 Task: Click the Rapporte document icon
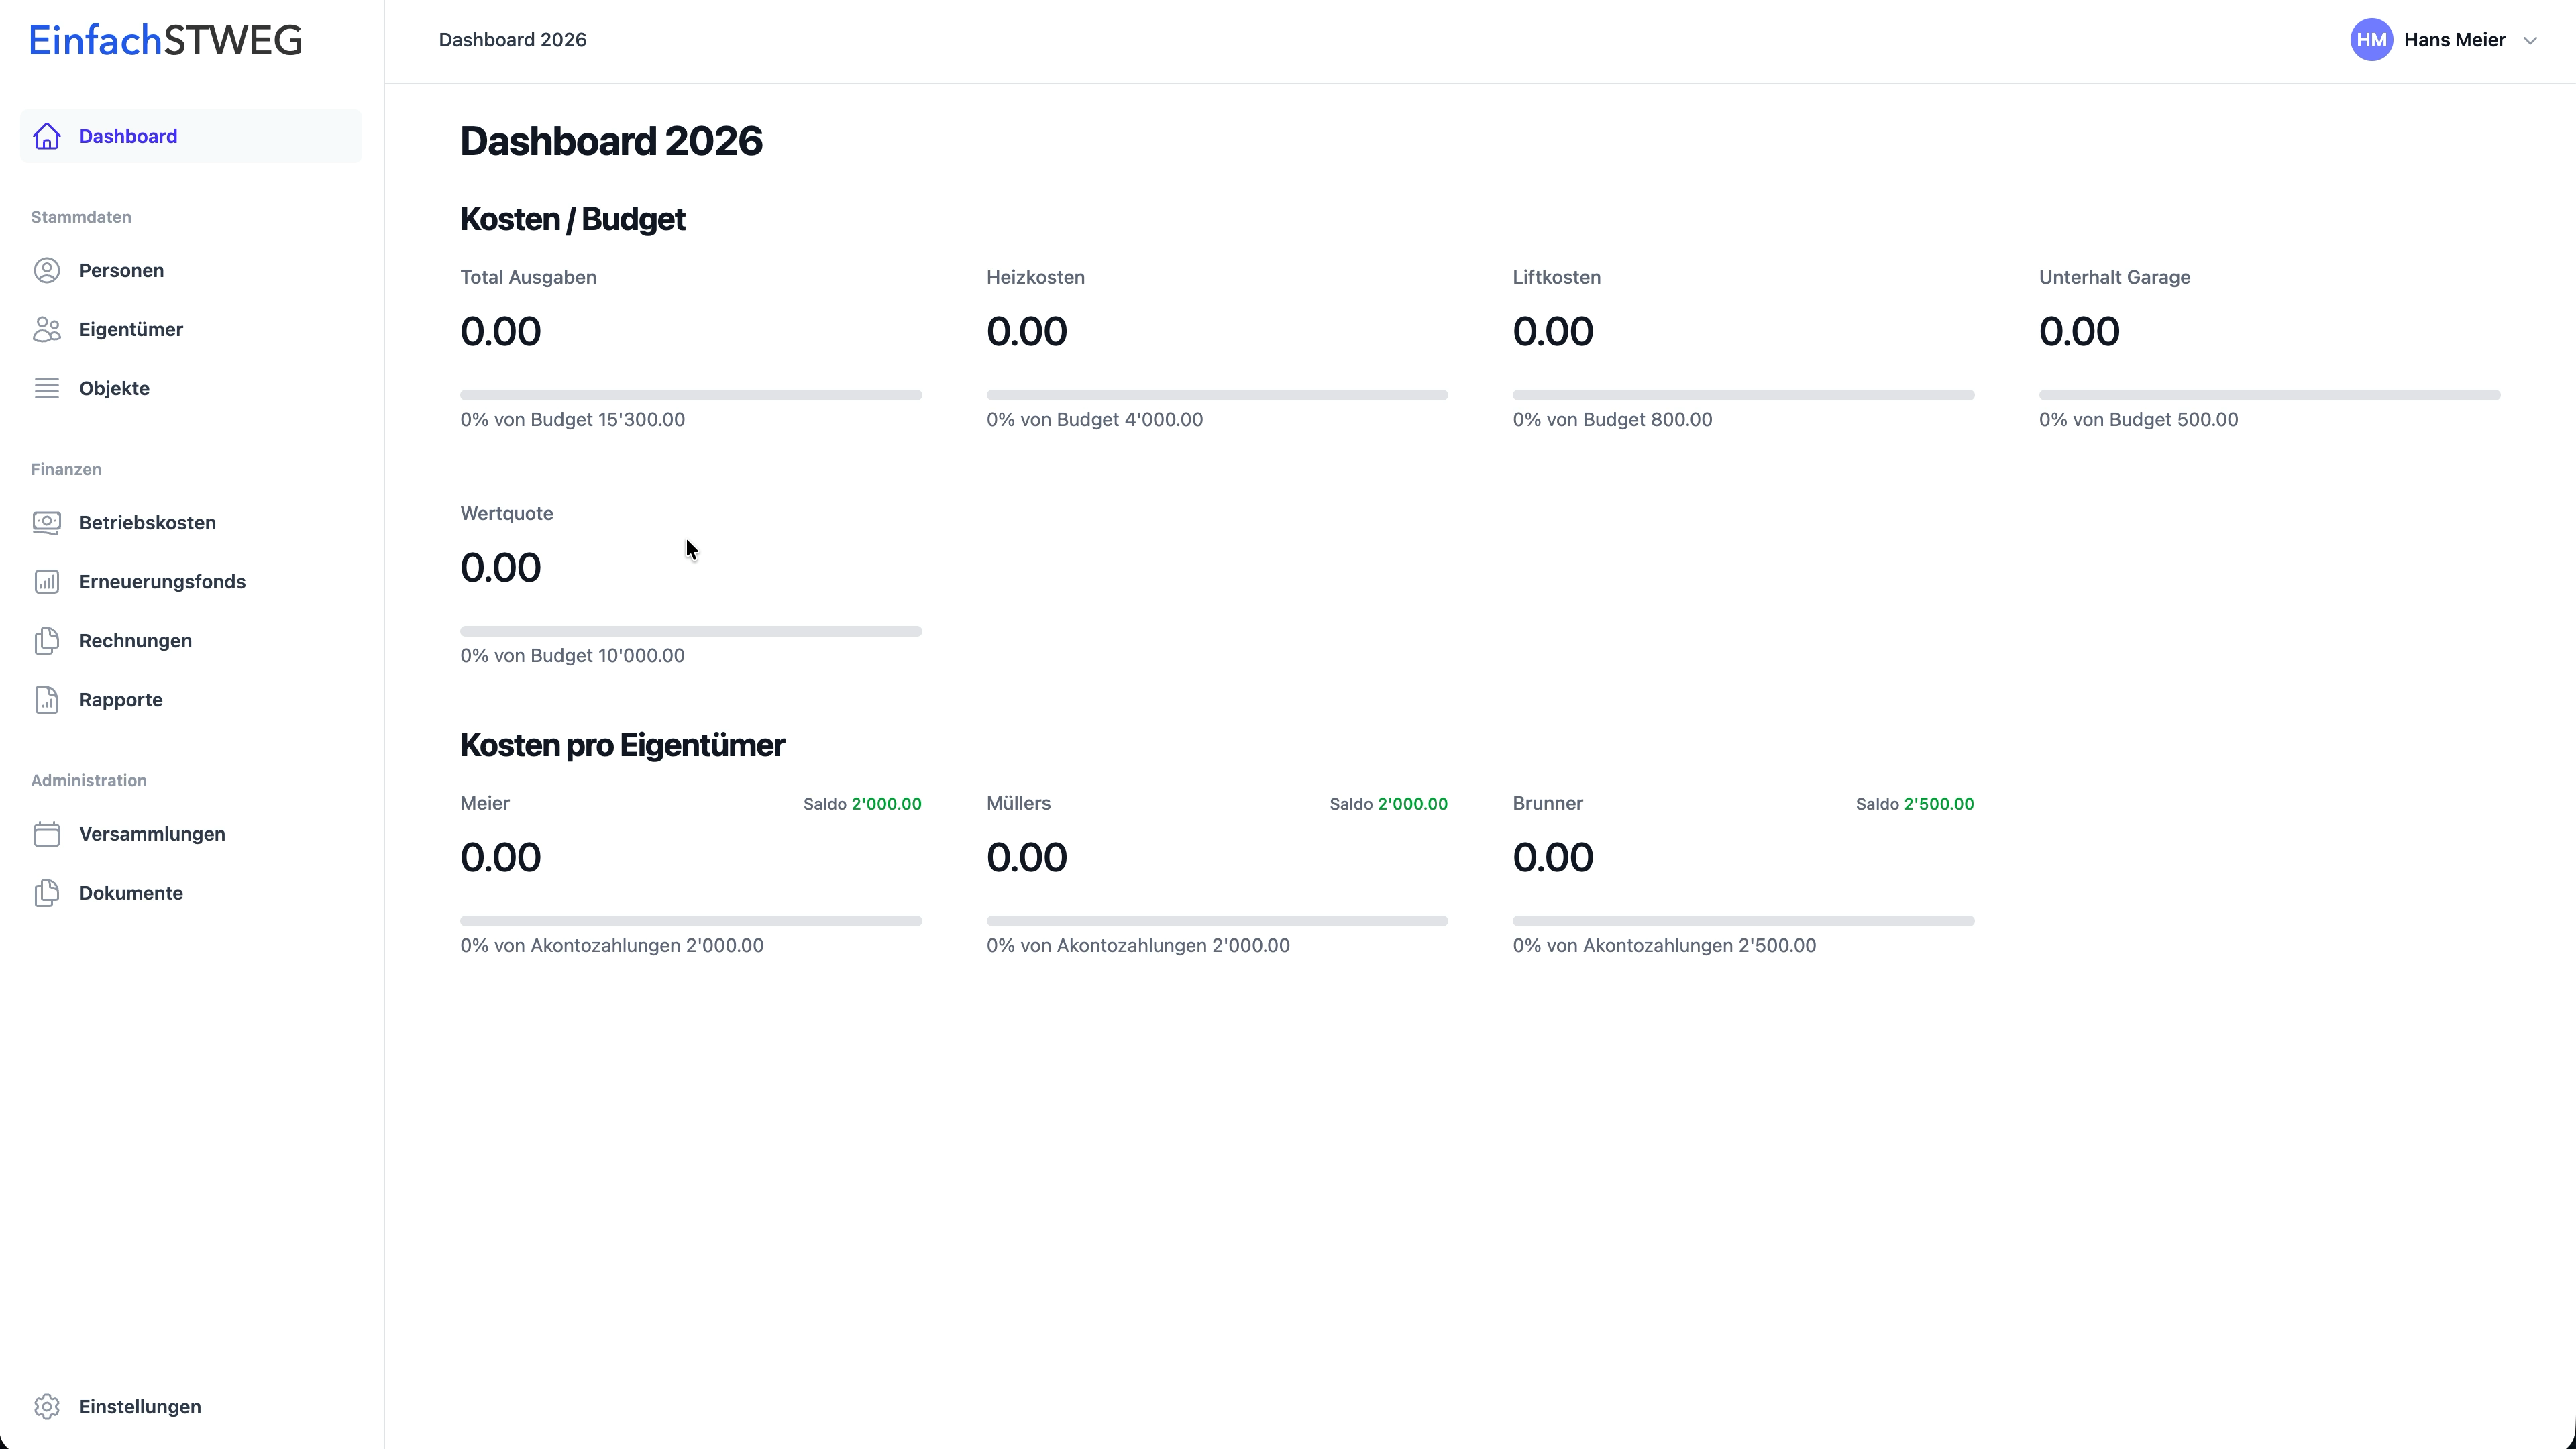[47, 699]
